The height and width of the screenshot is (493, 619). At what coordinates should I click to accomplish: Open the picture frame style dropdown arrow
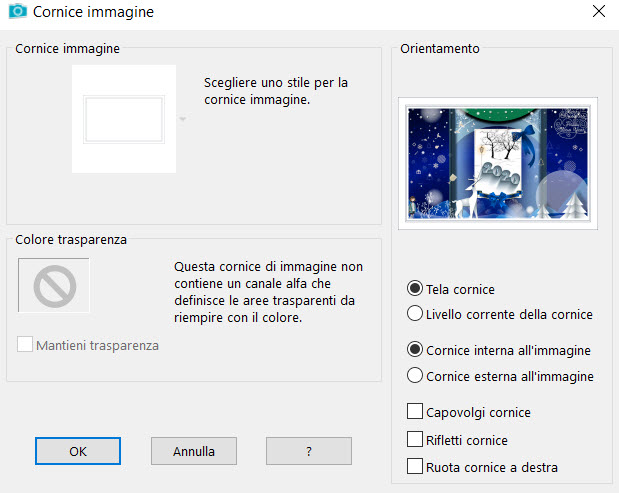click(x=183, y=119)
